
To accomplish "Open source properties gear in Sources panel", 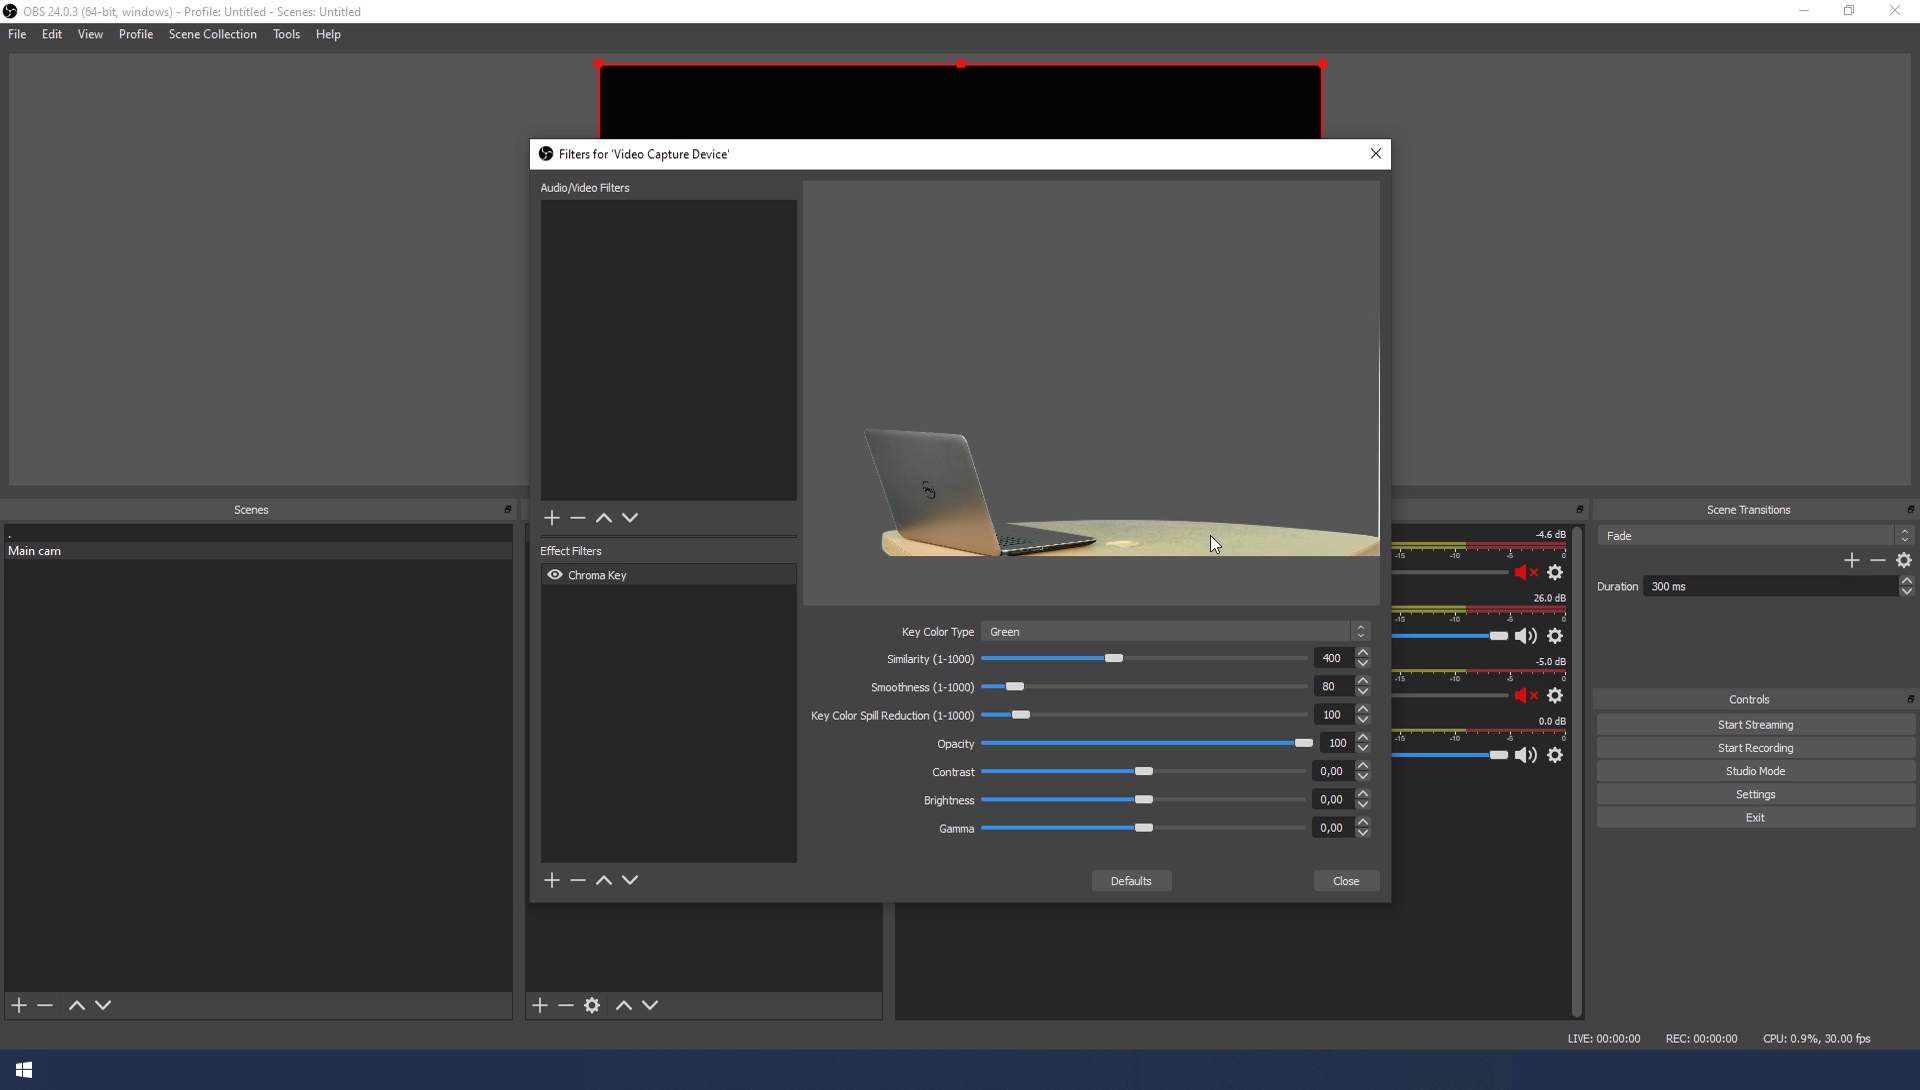I will point(592,1005).
